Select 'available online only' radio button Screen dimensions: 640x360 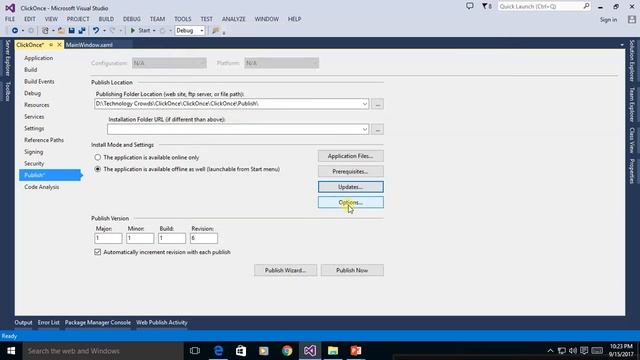[98, 157]
